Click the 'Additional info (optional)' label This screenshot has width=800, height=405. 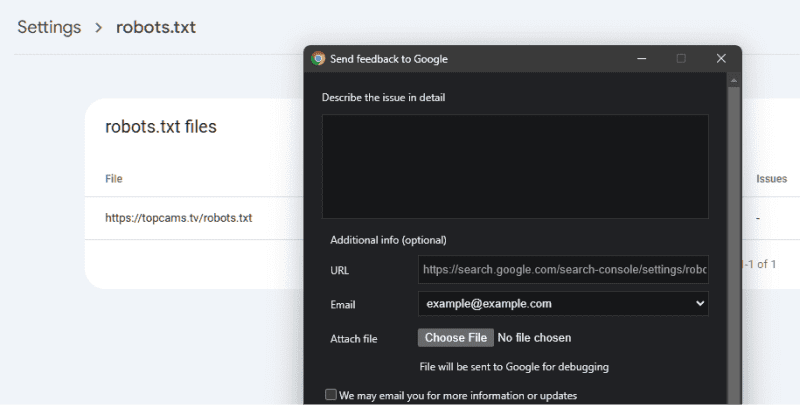click(388, 240)
